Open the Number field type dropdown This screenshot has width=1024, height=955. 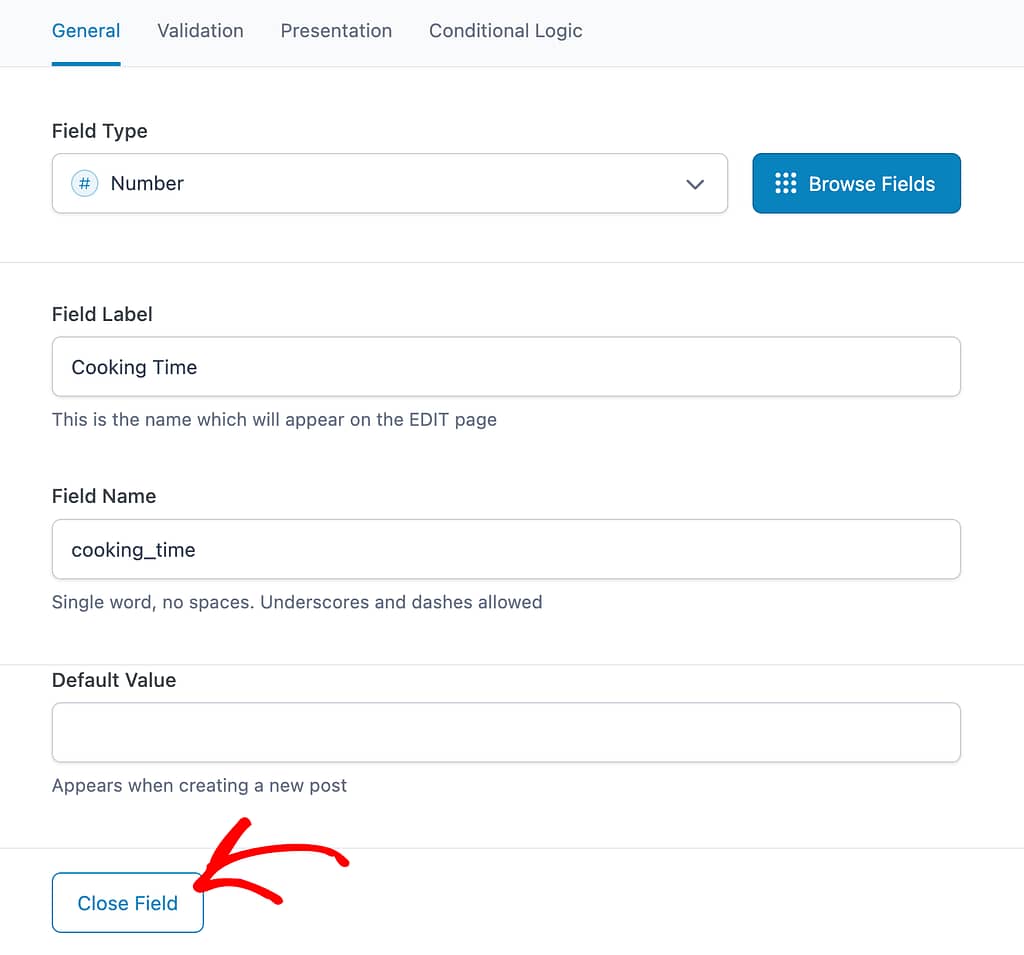pyautogui.click(x=390, y=184)
